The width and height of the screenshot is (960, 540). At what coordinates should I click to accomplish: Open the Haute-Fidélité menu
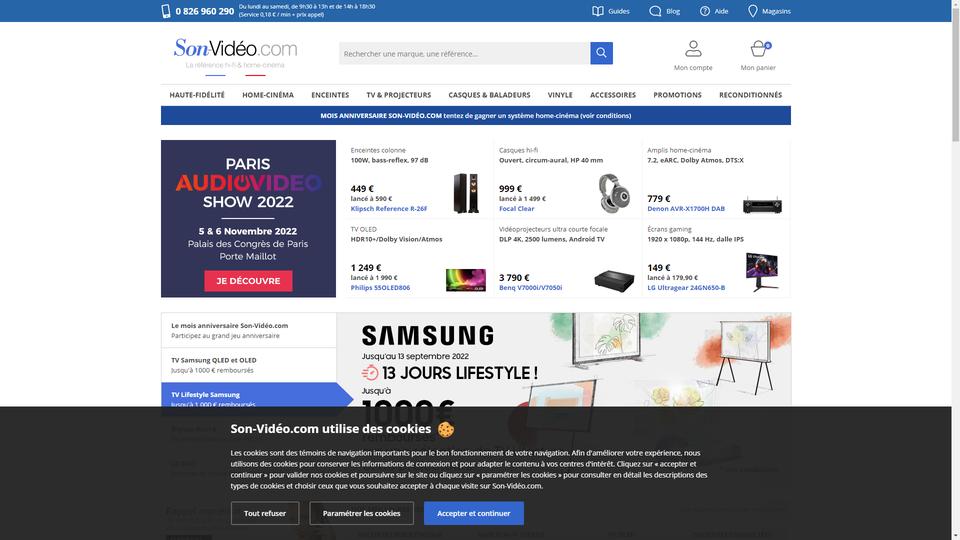coord(197,95)
